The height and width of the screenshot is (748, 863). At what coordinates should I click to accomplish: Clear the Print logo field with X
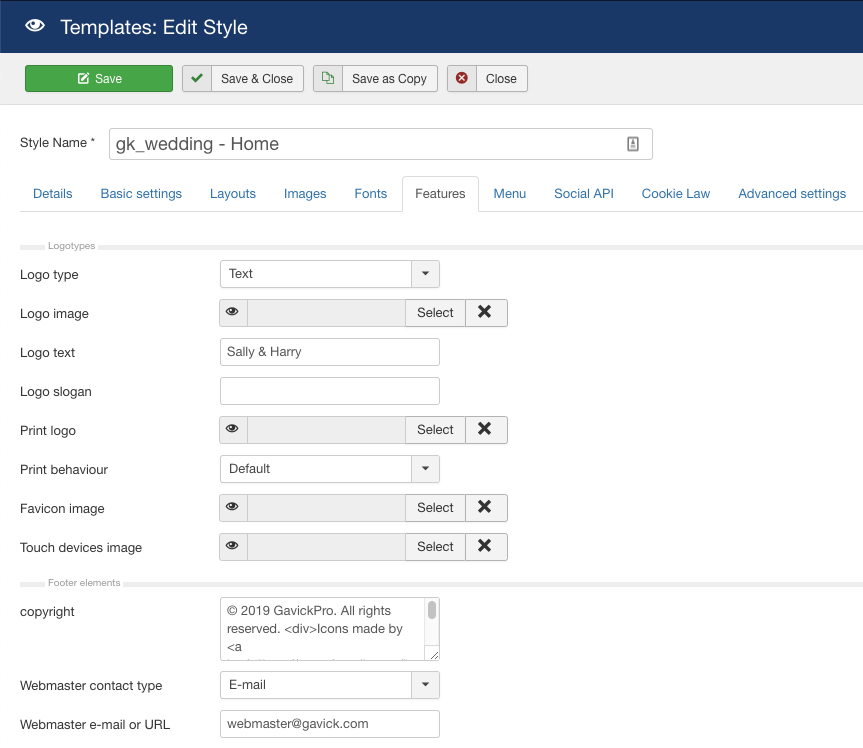(485, 430)
